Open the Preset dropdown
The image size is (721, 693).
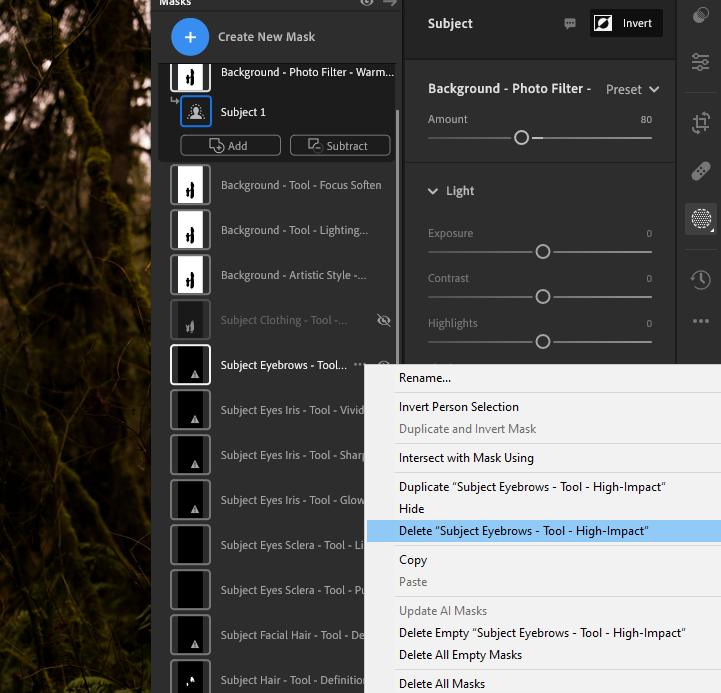[x=632, y=89]
